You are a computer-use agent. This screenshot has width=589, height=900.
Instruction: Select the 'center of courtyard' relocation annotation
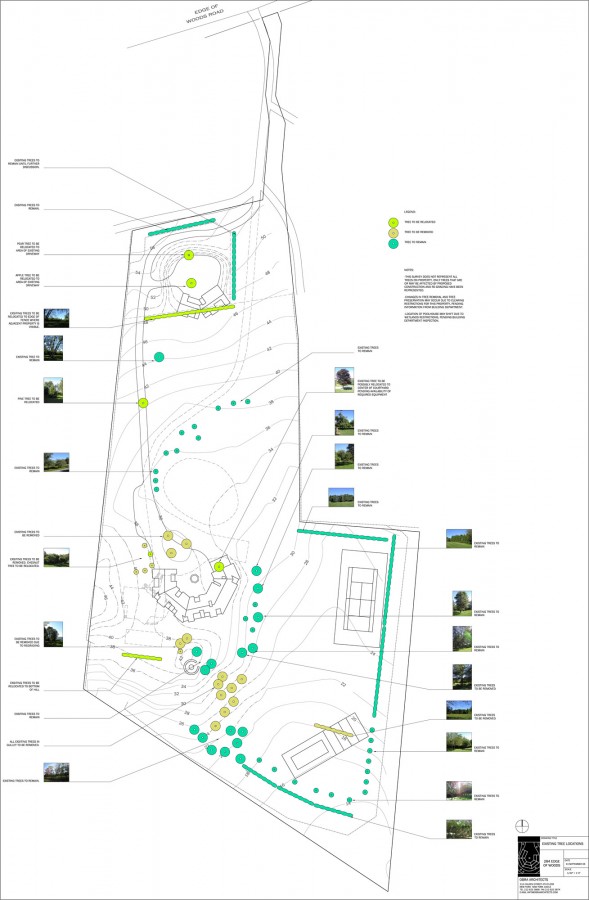tap(374, 389)
